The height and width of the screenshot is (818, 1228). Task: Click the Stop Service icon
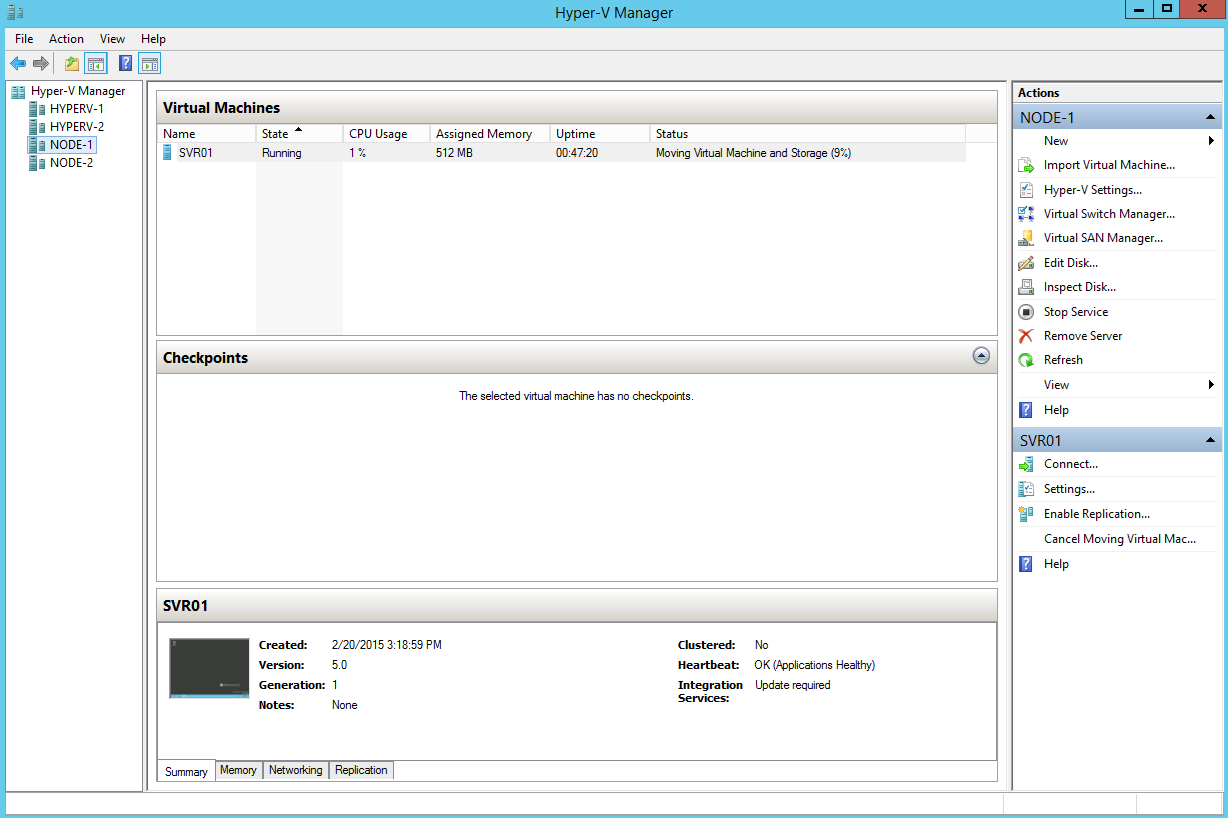coord(1026,312)
